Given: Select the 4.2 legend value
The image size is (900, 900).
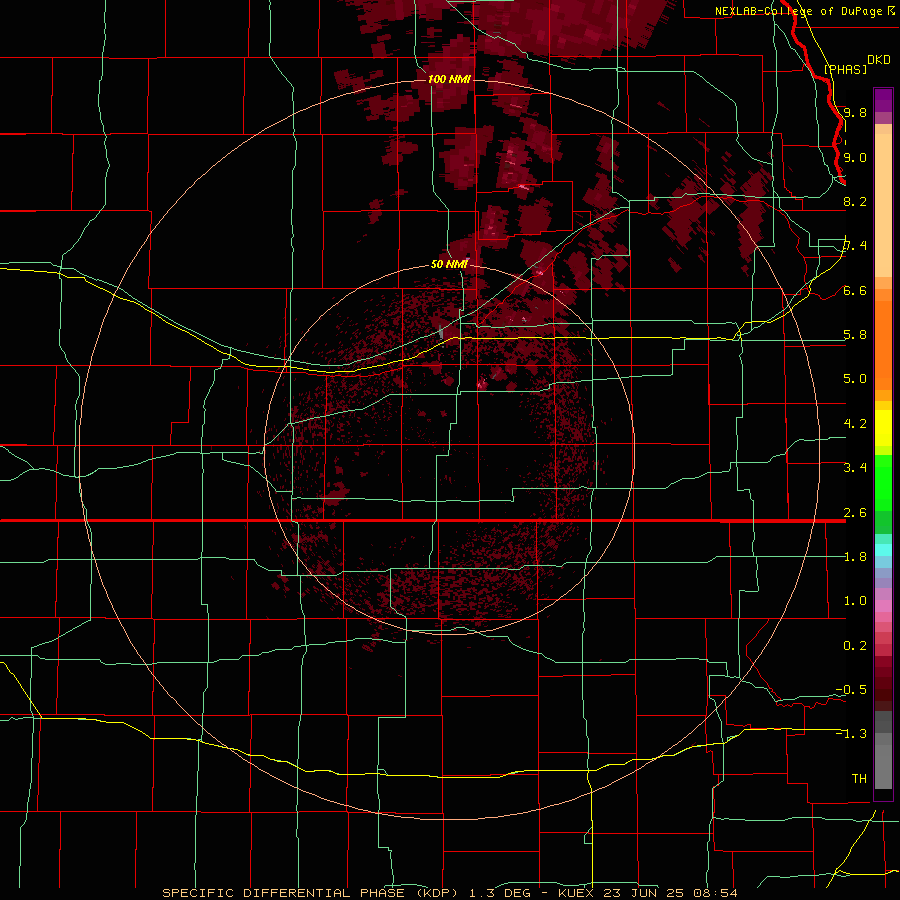Looking at the screenshot, I should click(855, 424).
